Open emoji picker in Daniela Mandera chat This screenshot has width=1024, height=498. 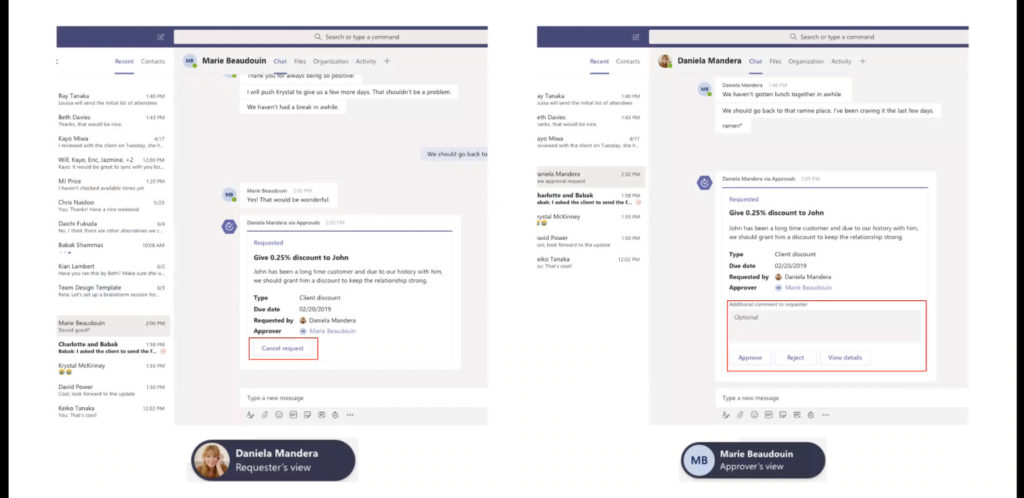[754, 414]
